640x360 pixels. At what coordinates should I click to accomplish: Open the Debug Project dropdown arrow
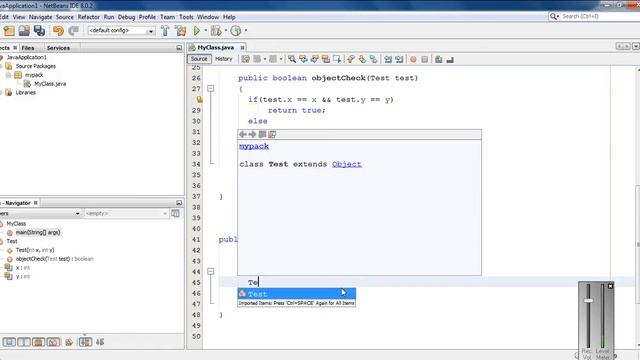[226, 31]
